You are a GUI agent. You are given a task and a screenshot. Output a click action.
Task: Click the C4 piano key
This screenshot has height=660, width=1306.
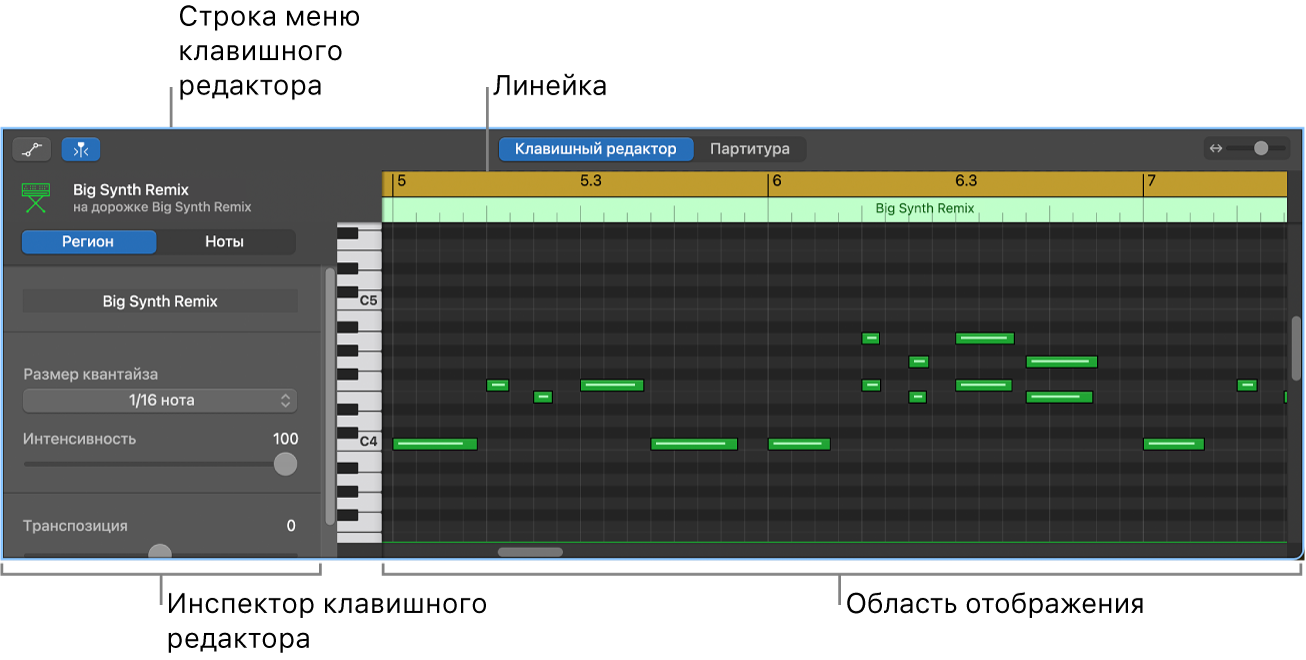pos(360,441)
